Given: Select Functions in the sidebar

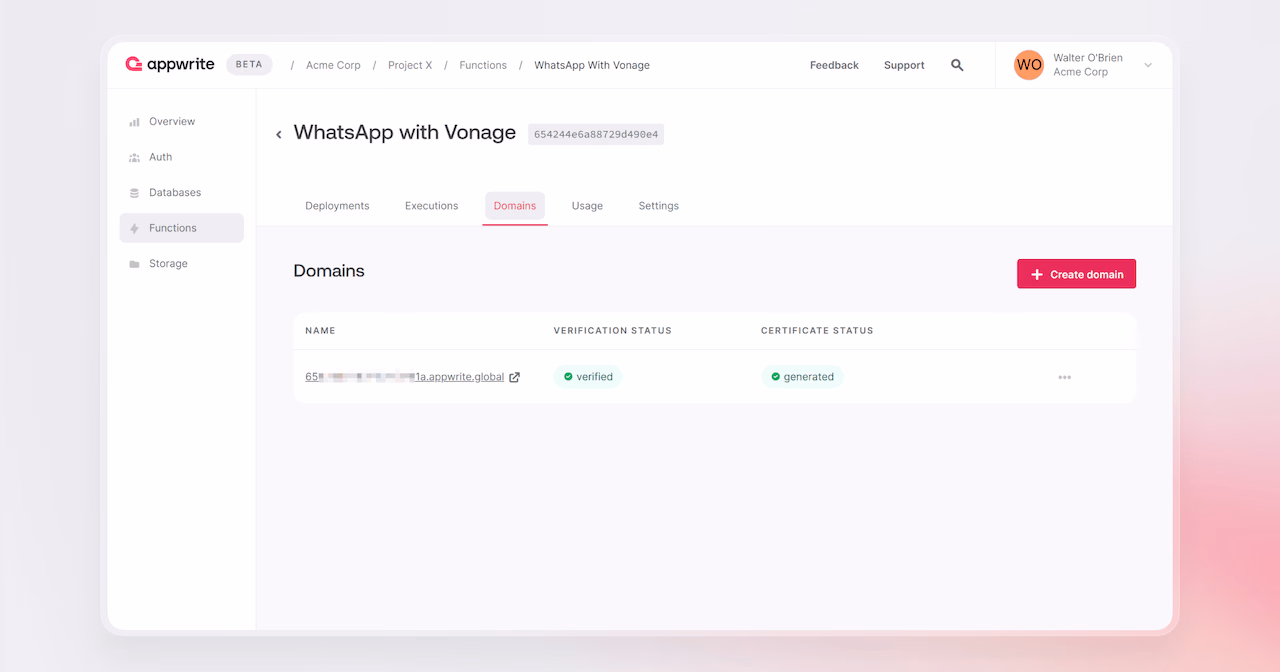Looking at the screenshot, I should 181,228.
